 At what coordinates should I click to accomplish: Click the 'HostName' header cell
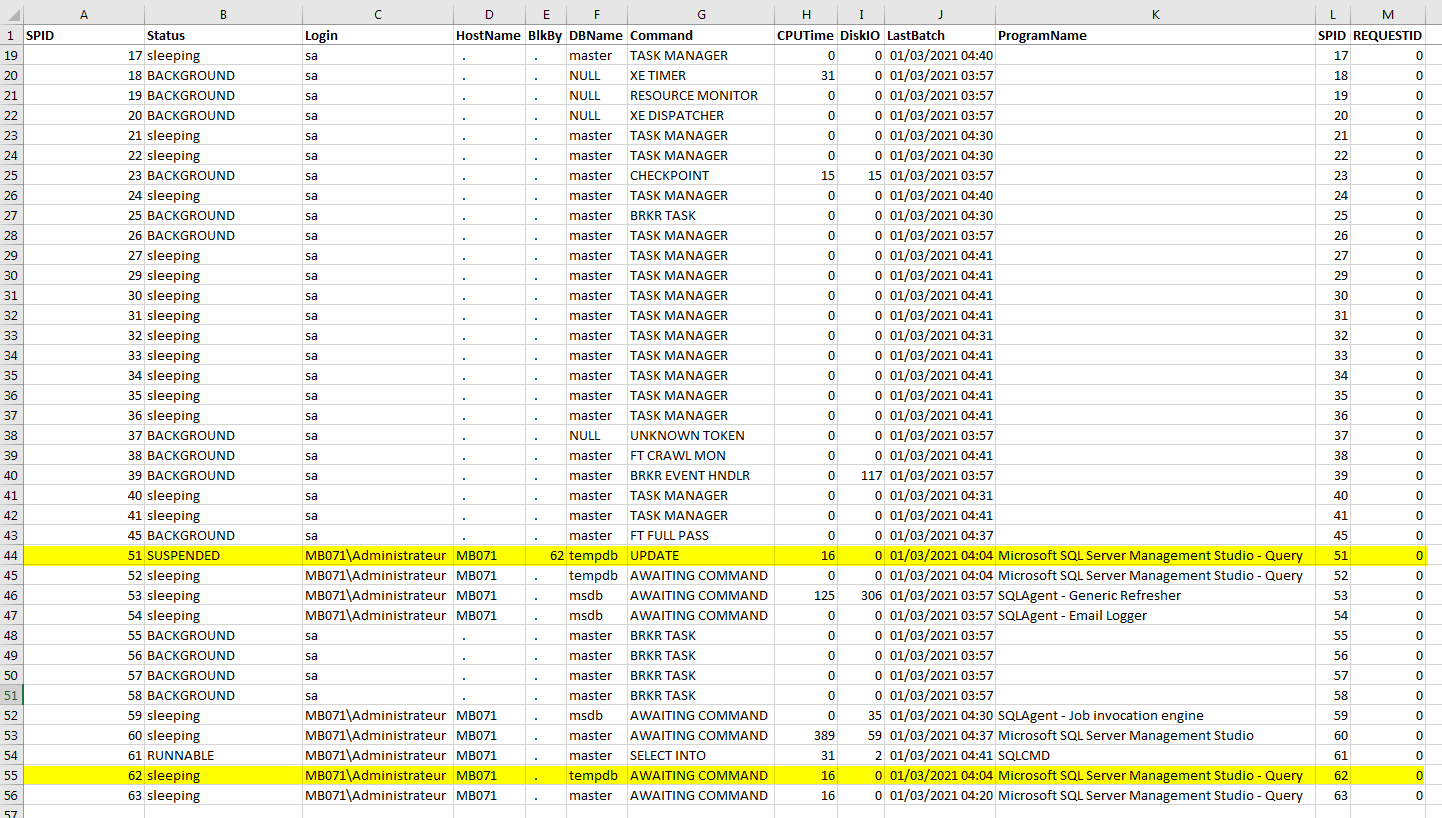tap(489, 35)
